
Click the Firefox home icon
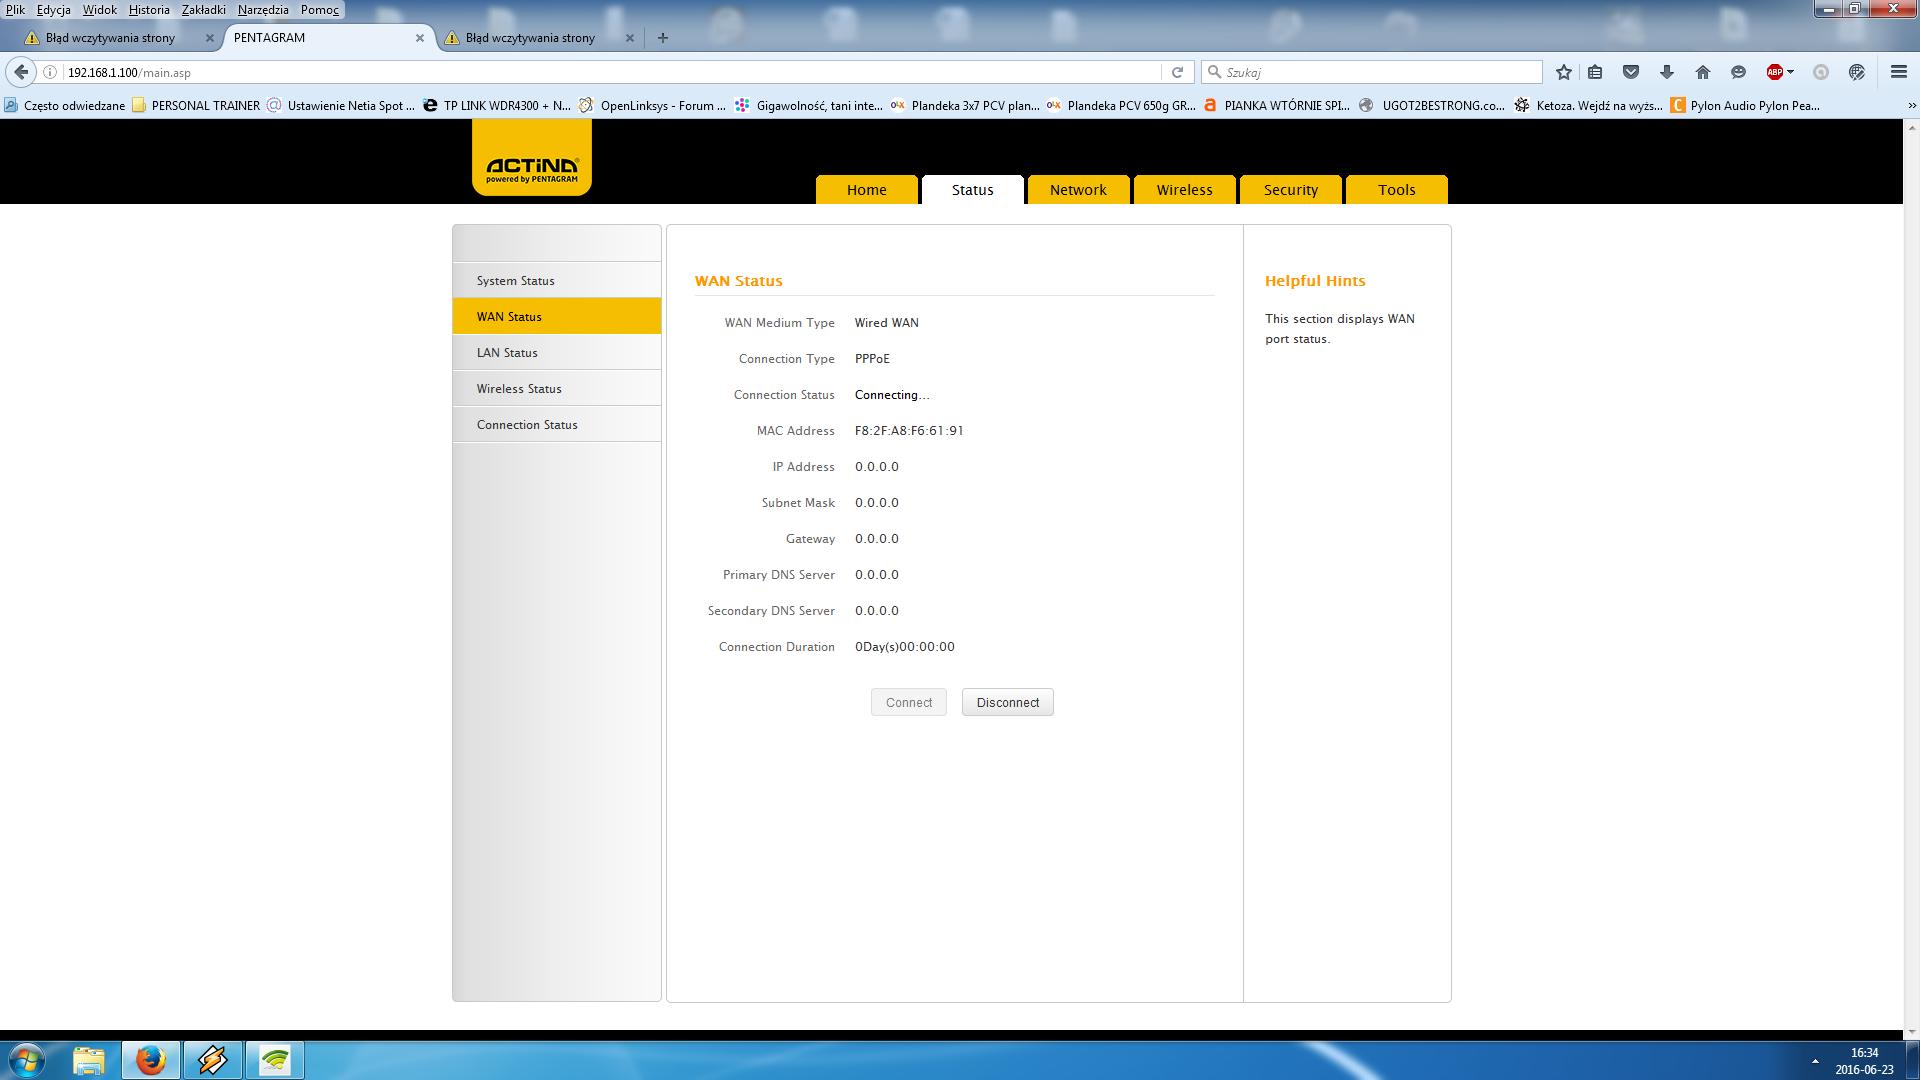(x=1702, y=72)
